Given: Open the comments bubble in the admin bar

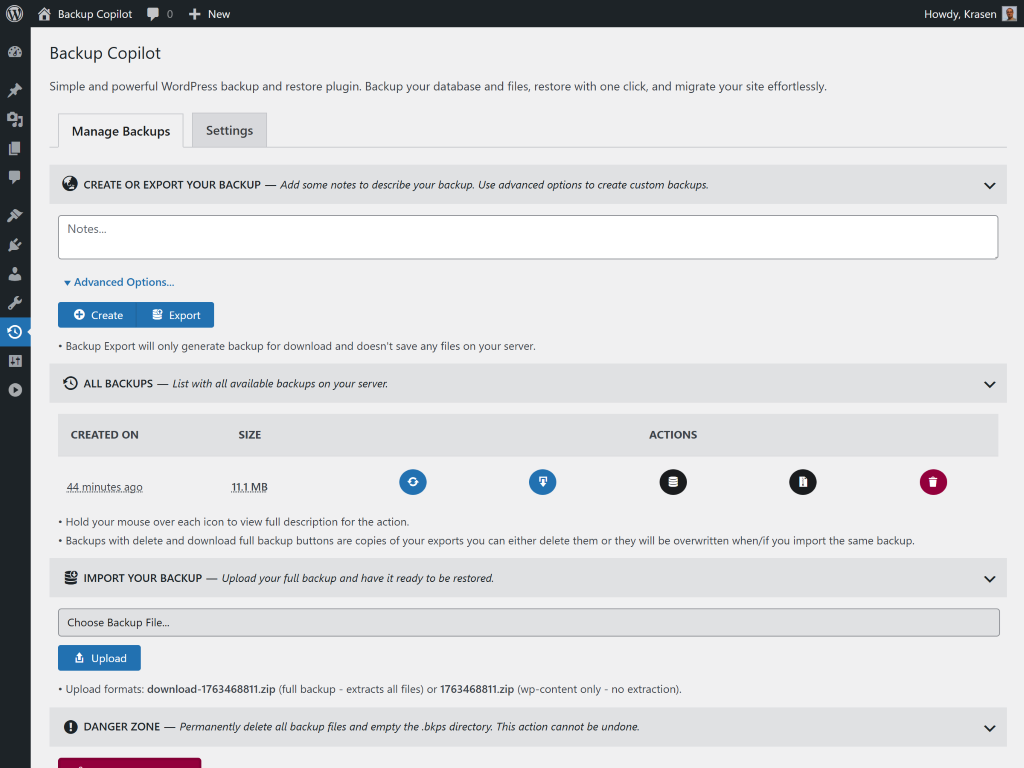Looking at the screenshot, I should 160,14.
